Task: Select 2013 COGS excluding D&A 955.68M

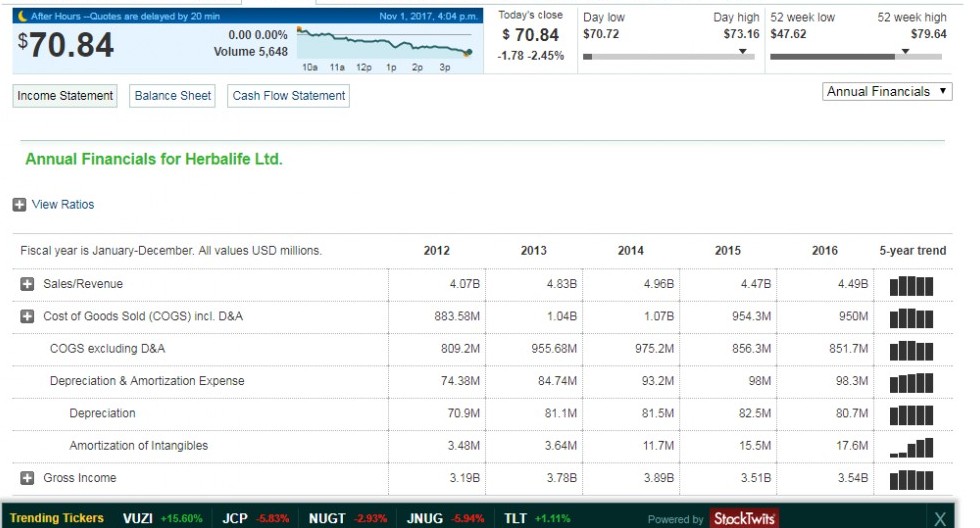Action: [554, 349]
